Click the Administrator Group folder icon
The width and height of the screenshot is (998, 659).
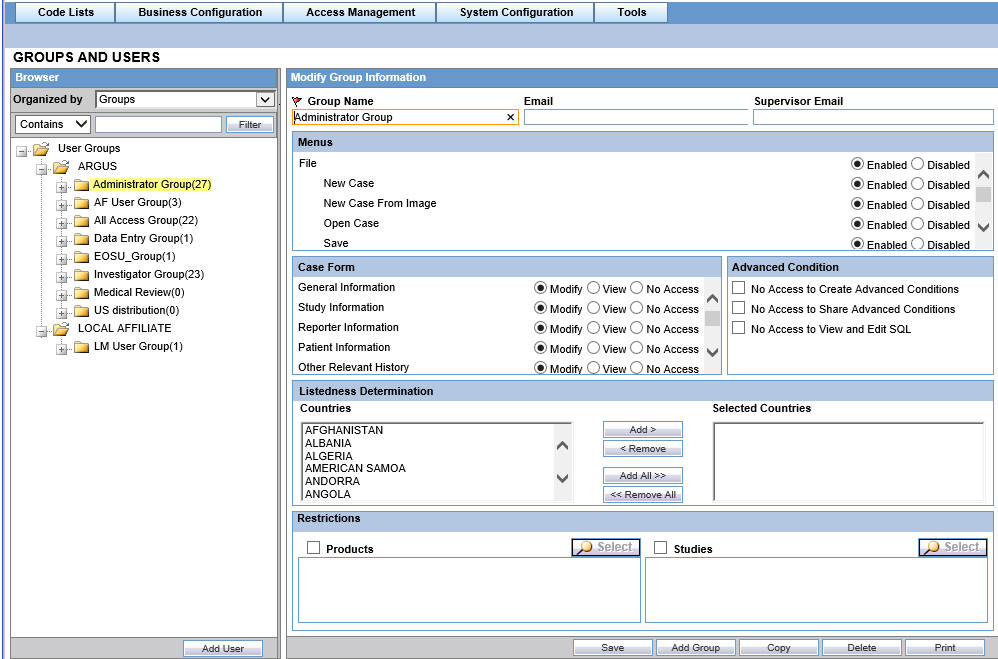[81, 185]
